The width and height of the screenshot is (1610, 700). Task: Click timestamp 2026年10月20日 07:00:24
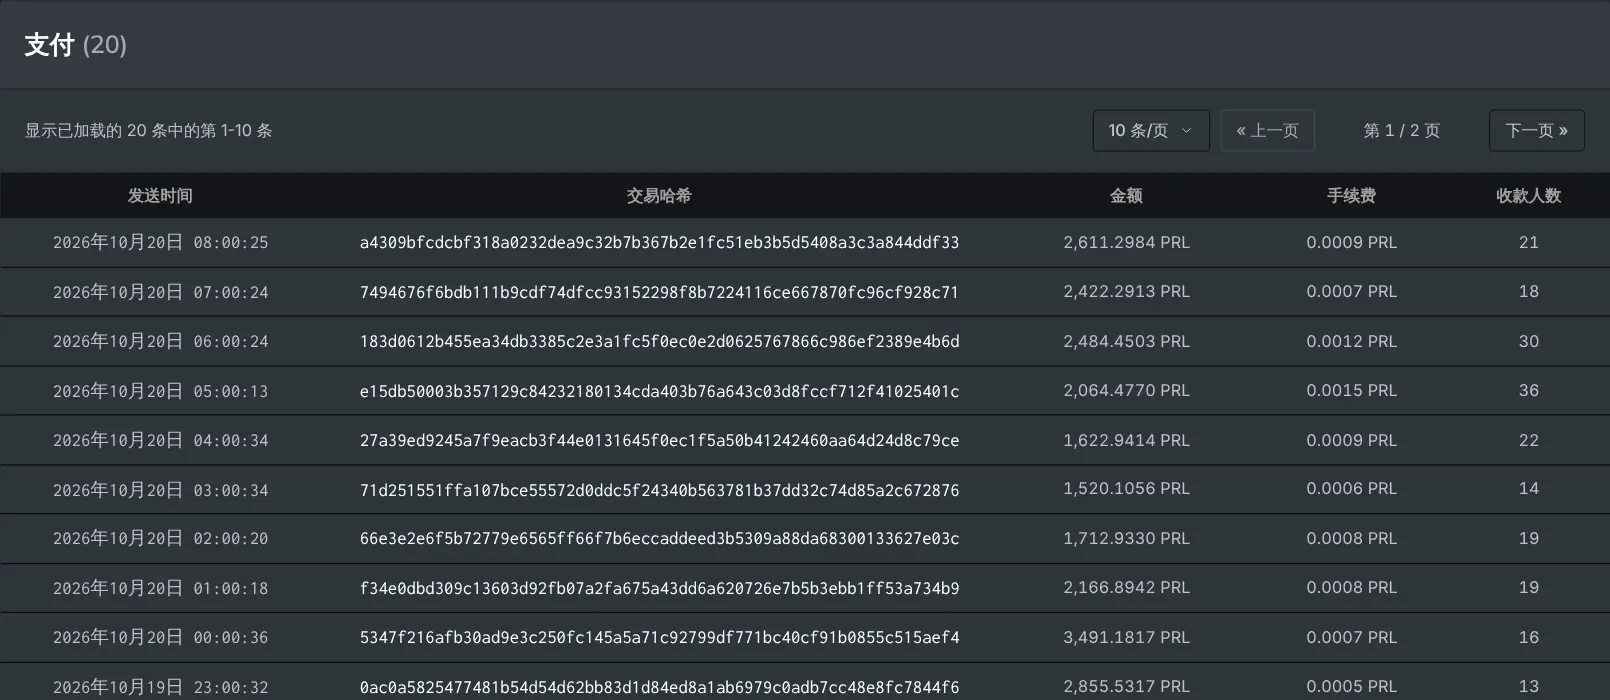[x=160, y=292]
